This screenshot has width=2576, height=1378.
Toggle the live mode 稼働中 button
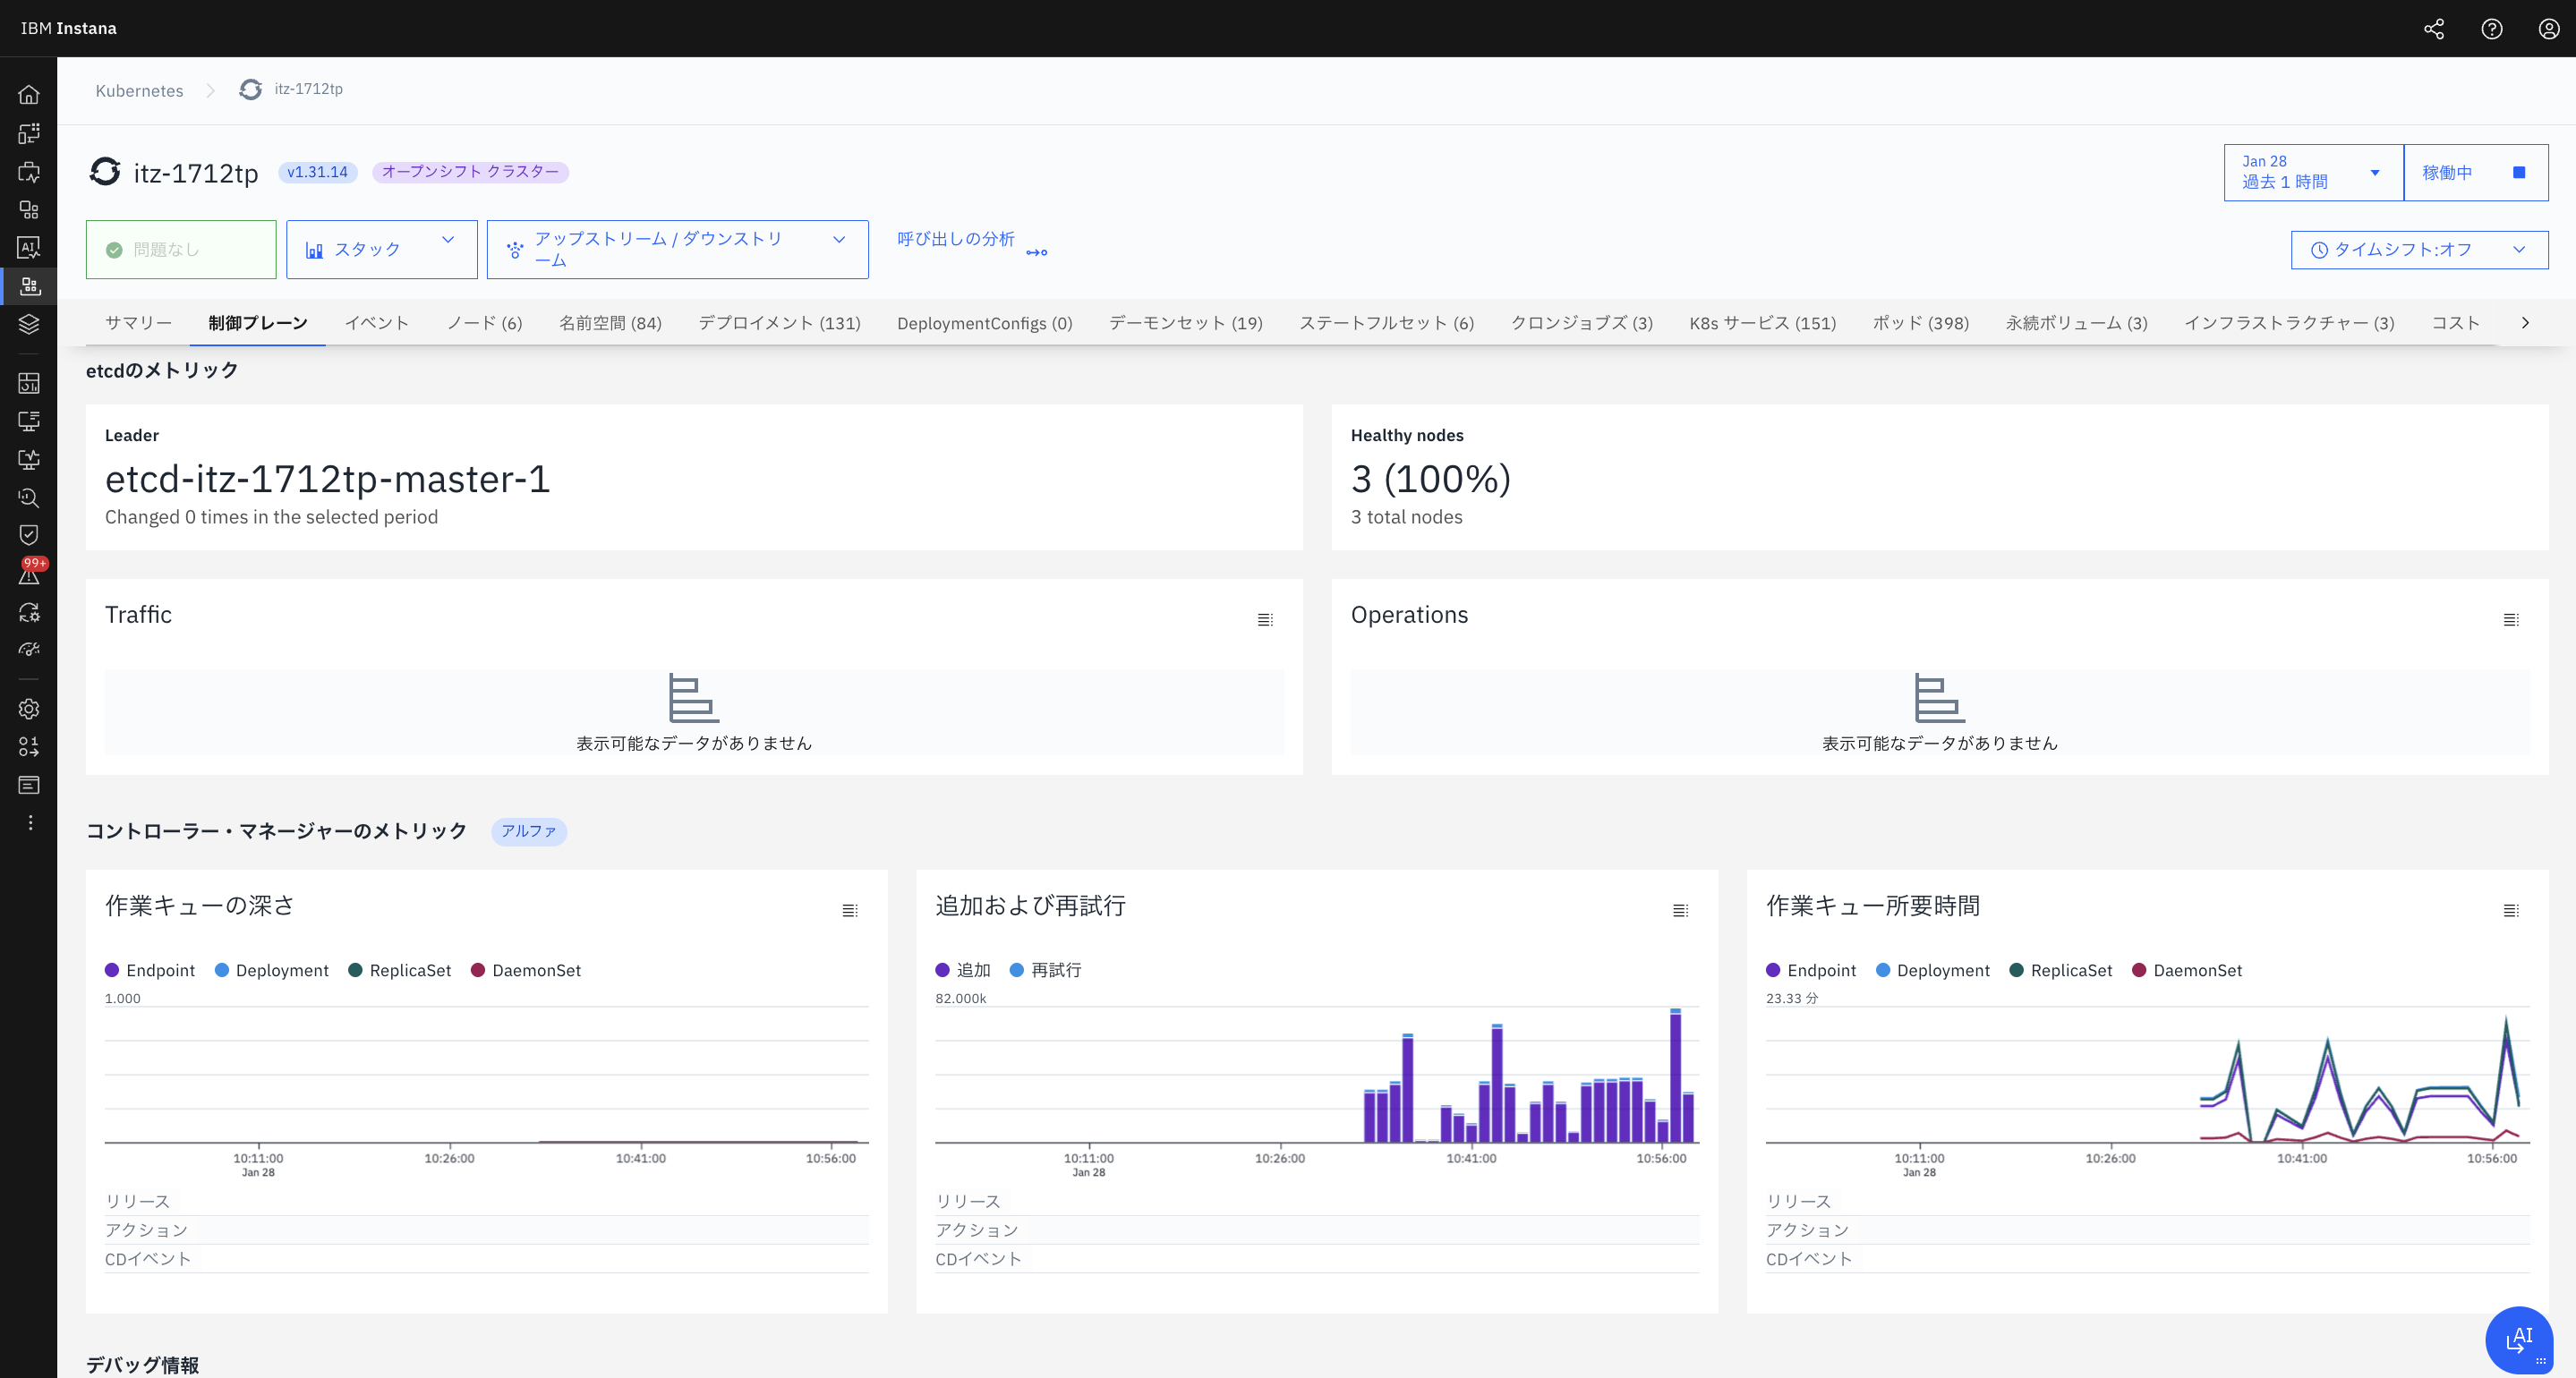(x=2475, y=173)
